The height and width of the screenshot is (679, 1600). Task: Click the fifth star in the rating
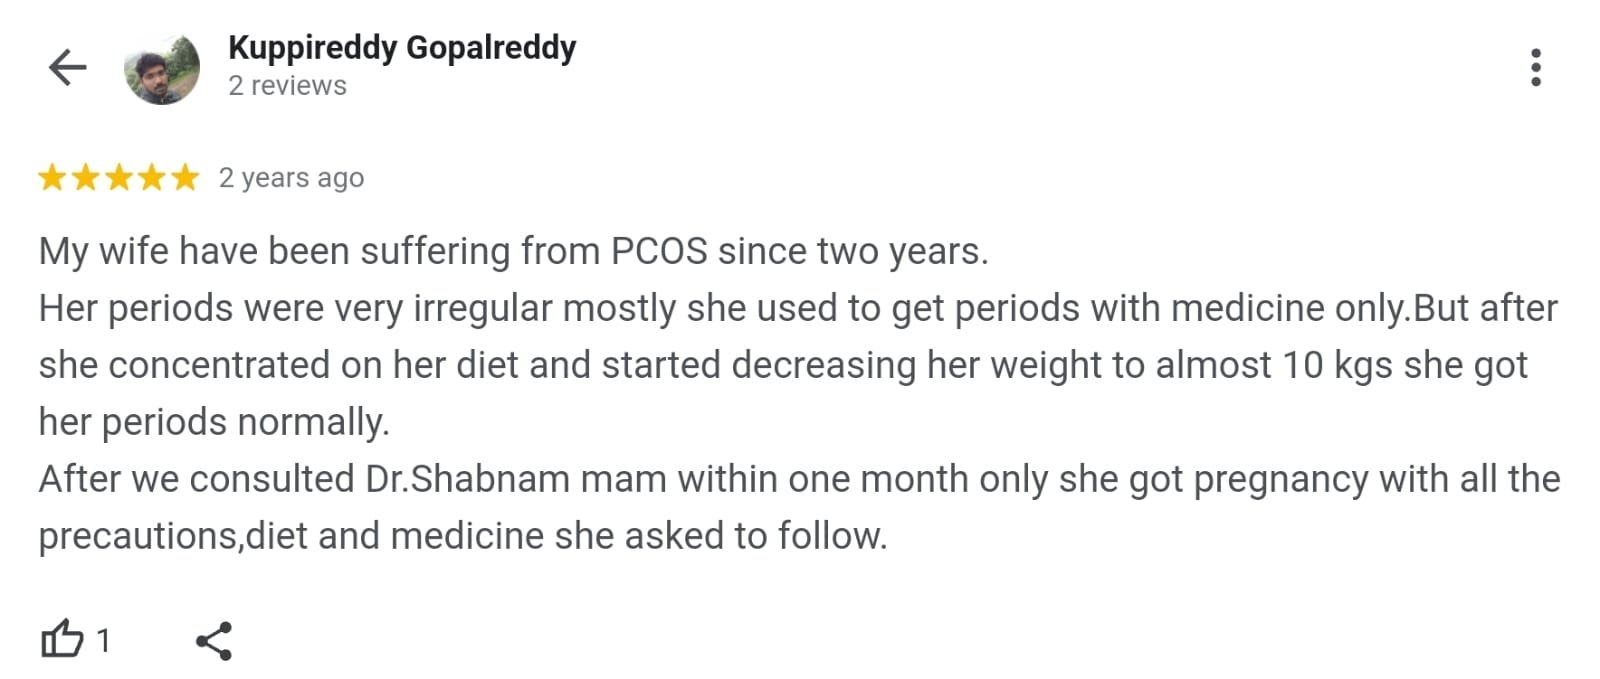184,177
